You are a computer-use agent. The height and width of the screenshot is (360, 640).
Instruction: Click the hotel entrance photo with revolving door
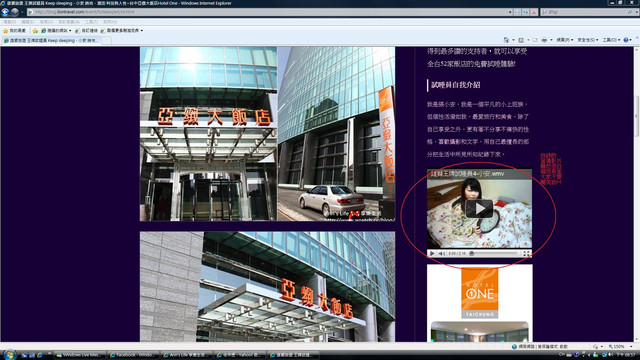pyautogui.click(x=209, y=134)
